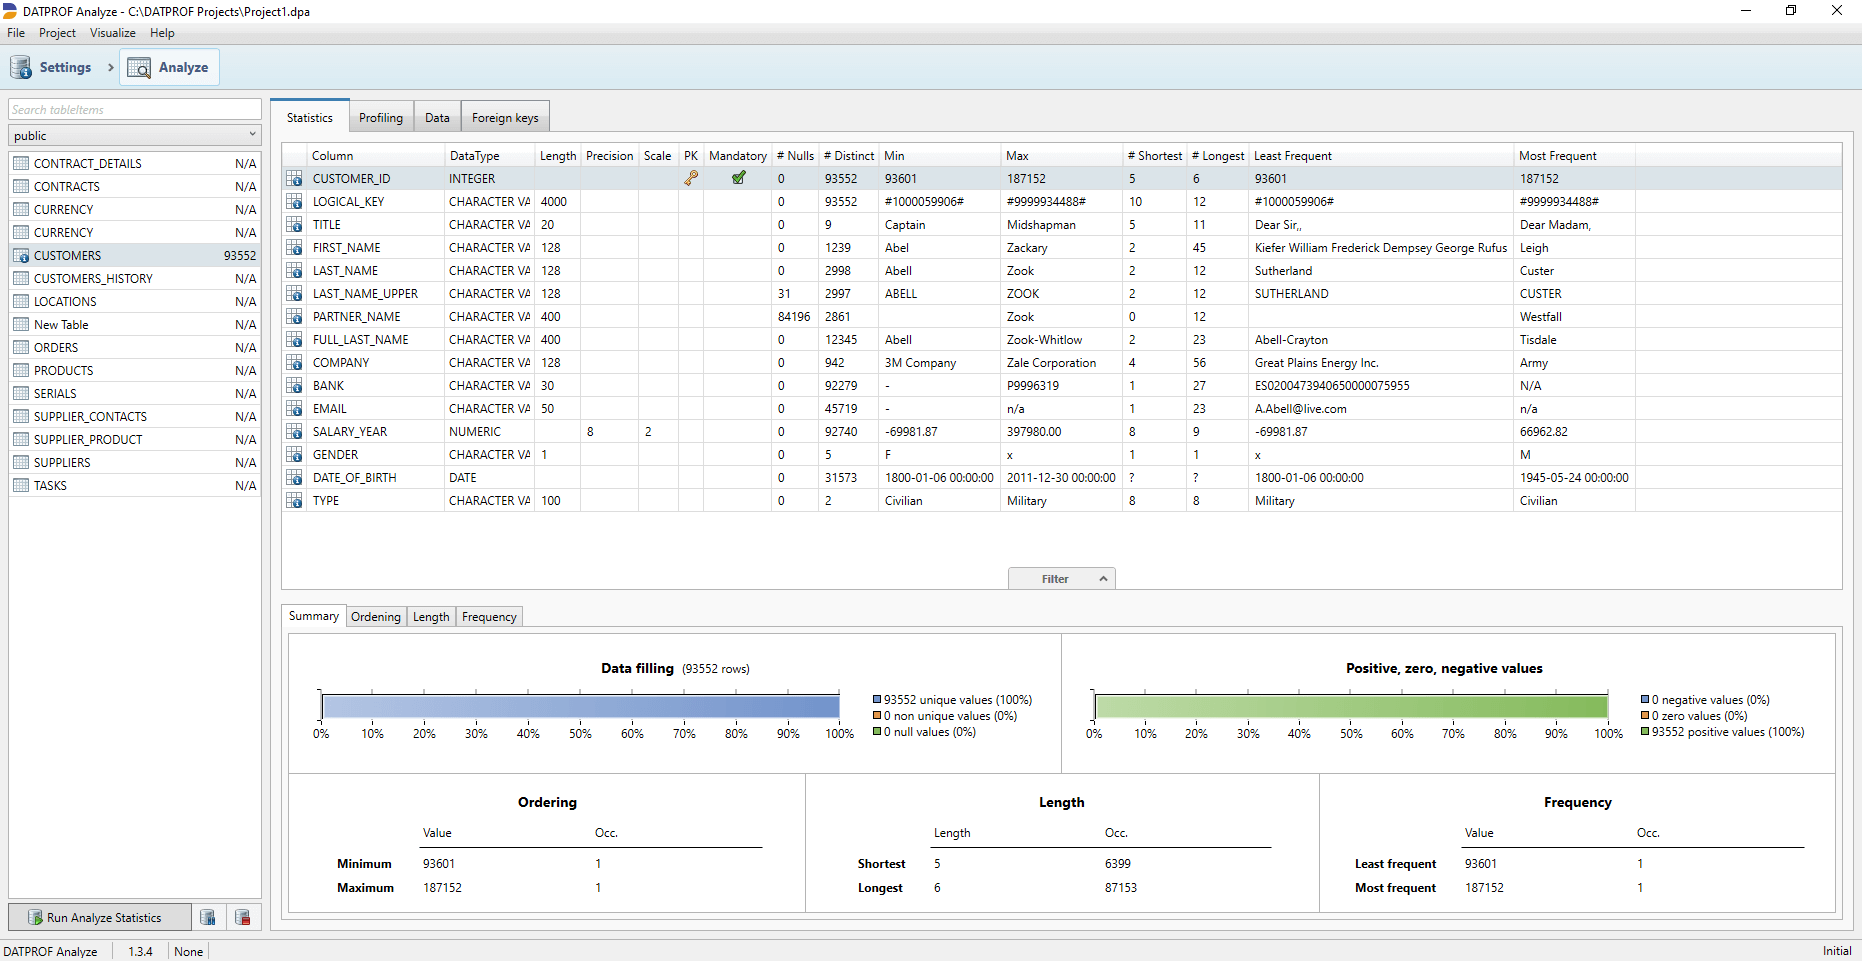Click the mandatory checkmark icon for CUSTOMER_ID
Image resolution: width=1862 pixels, height=961 pixels.
pyautogui.click(x=739, y=178)
